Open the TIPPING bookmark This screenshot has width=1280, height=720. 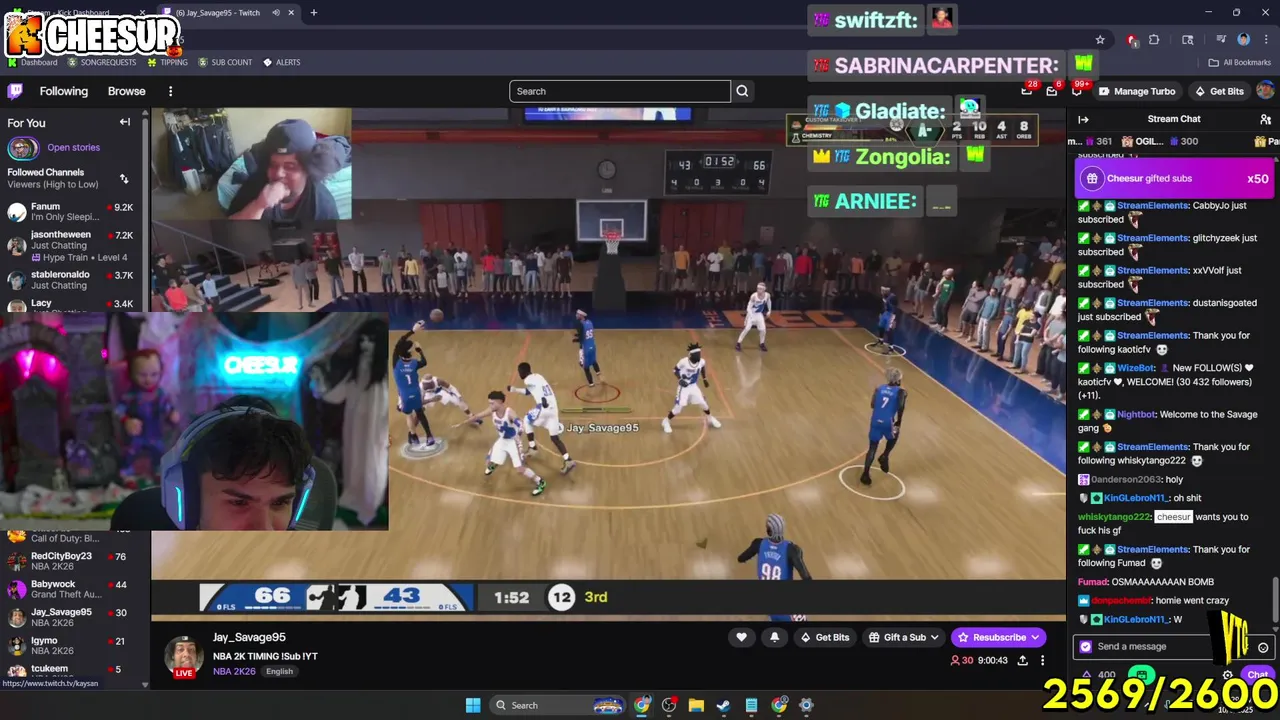pos(167,62)
